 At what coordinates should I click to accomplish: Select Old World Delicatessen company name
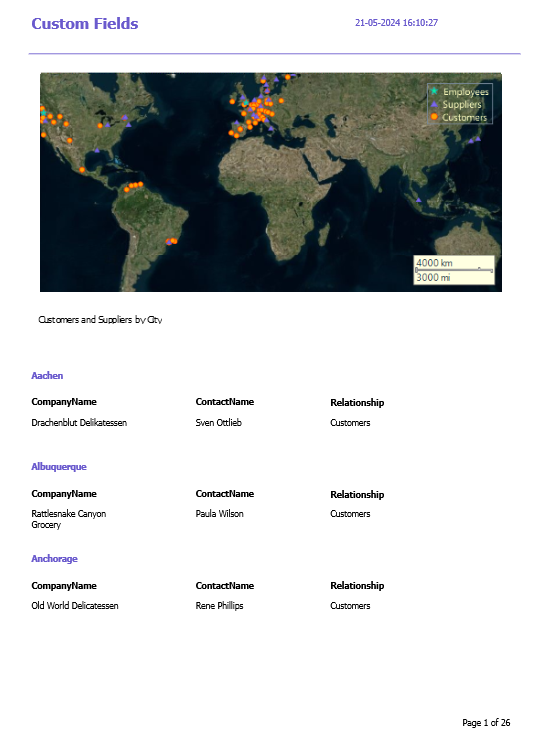tap(75, 606)
